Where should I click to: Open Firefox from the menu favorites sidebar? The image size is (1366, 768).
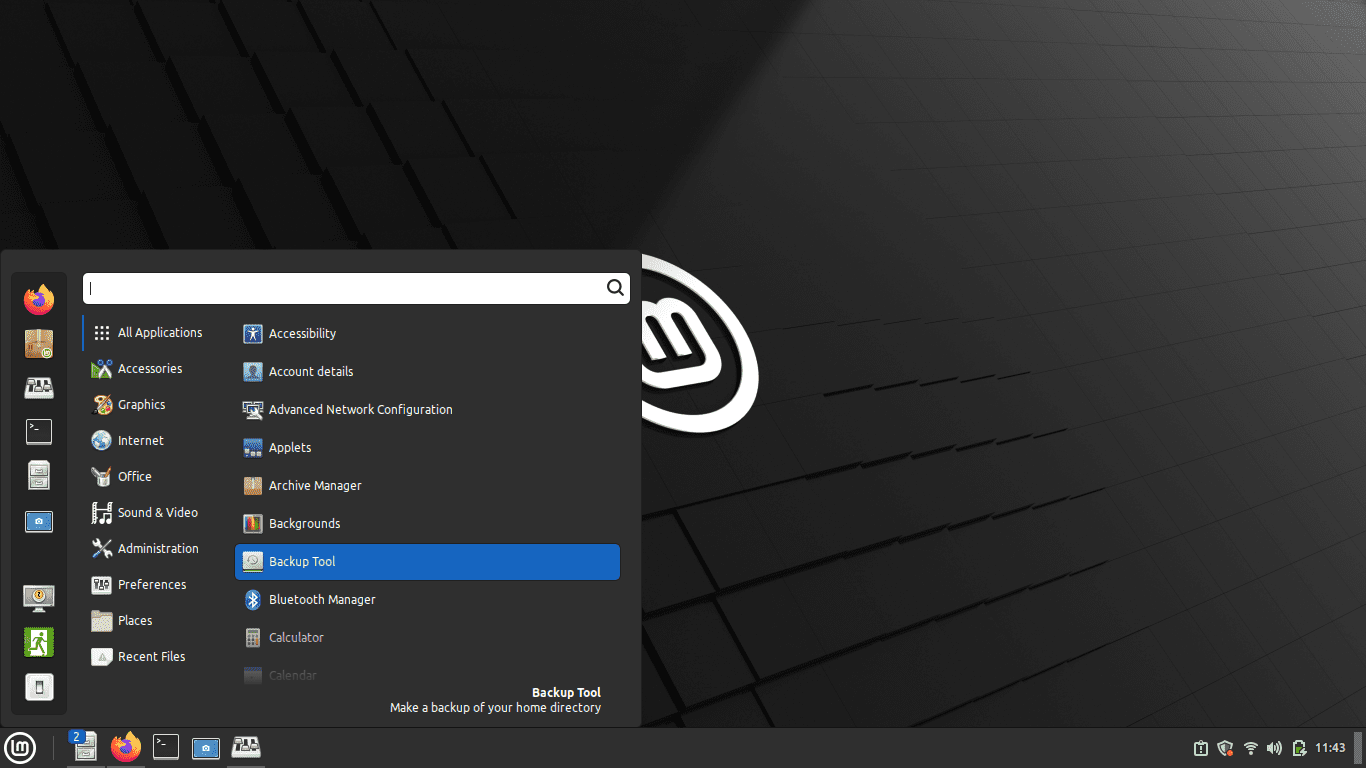point(39,299)
